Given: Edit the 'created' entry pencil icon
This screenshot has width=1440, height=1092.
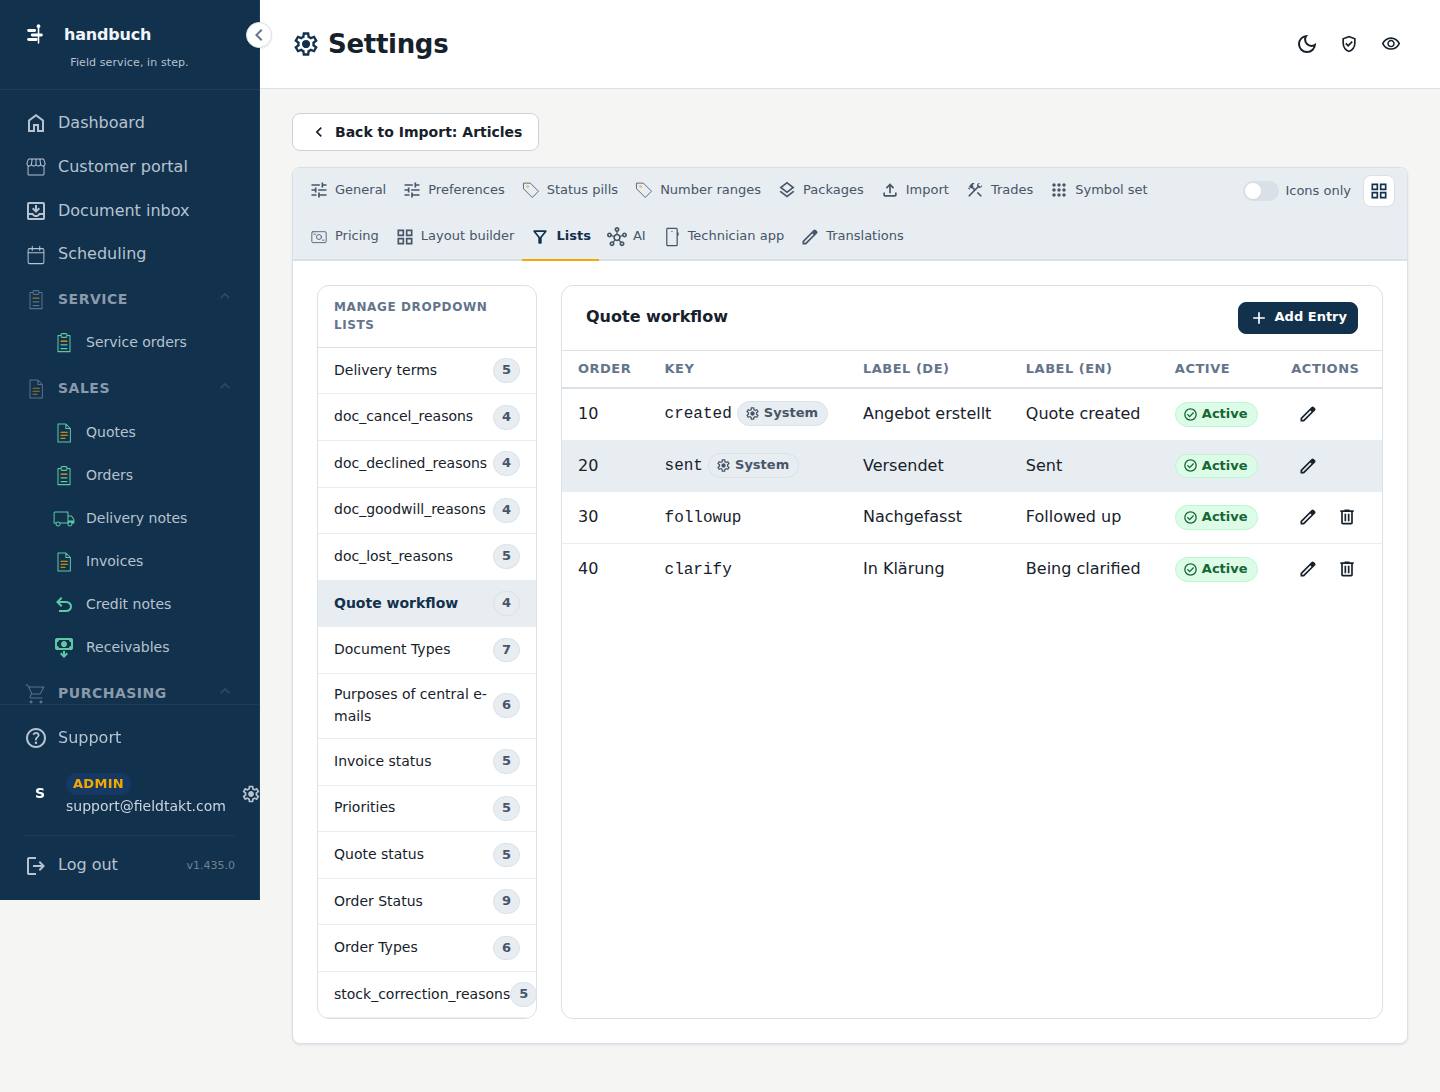Looking at the screenshot, I should pos(1307,414).
